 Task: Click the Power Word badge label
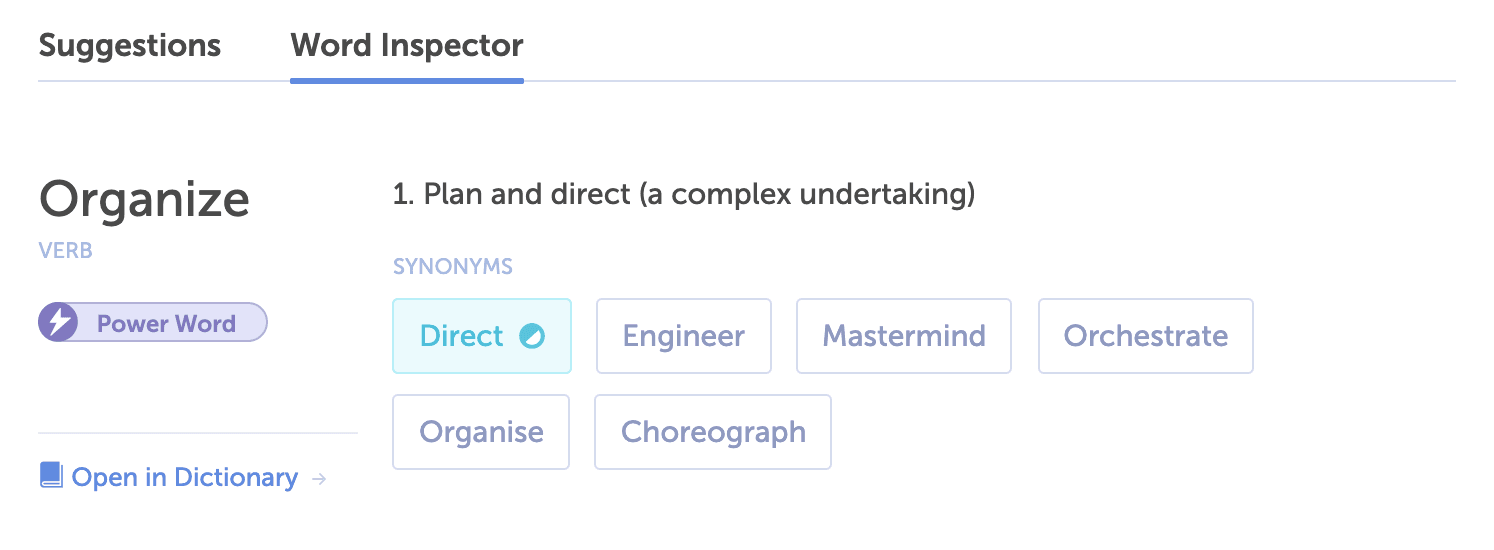click(x=166, y=324)
